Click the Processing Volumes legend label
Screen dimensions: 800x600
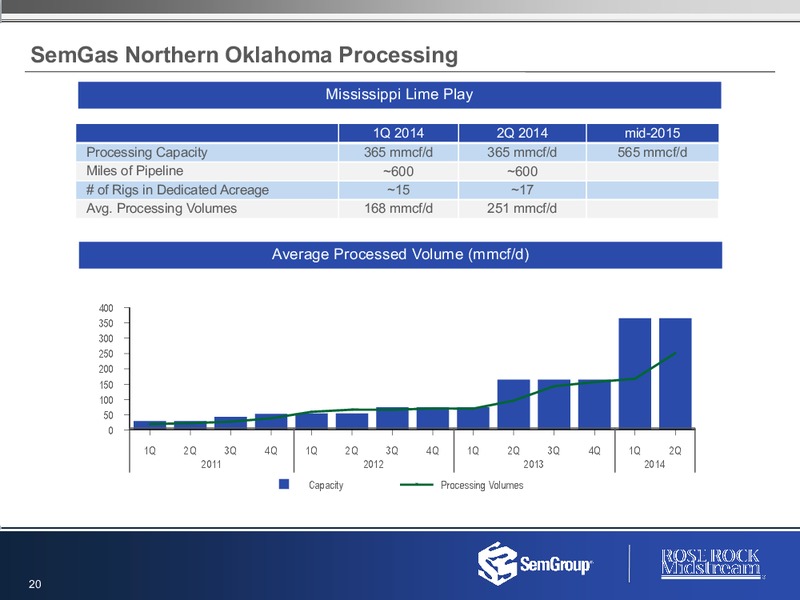[x=482, y=485]
